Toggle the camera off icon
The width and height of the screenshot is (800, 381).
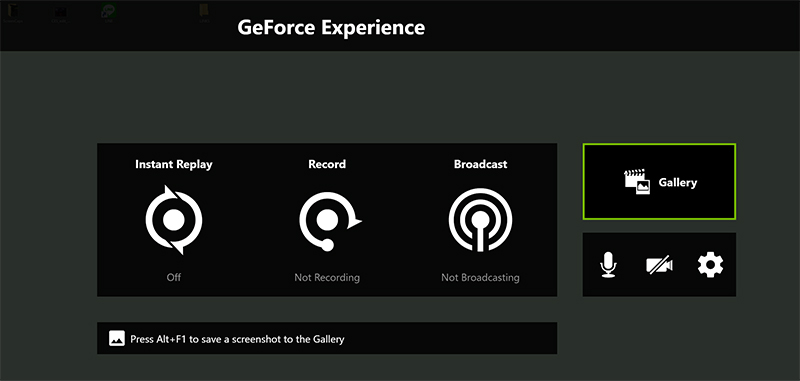tap(659, 265)
